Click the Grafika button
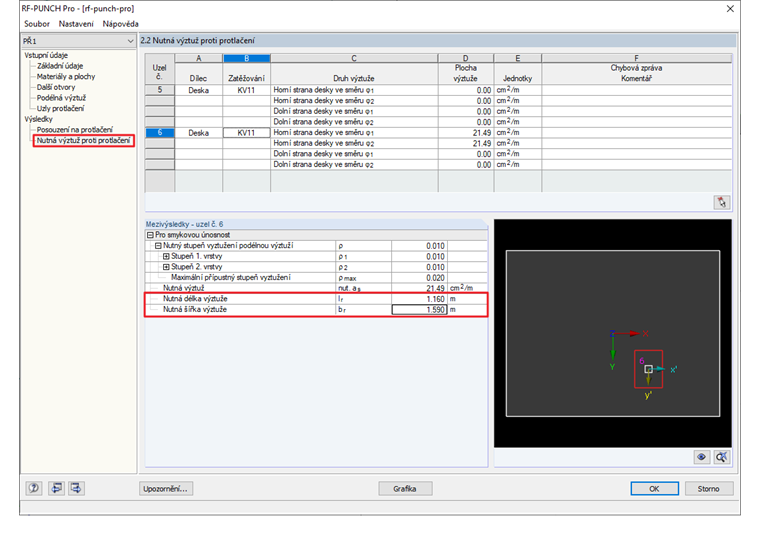The image size is (760, 542). click(x=405, y=489)
